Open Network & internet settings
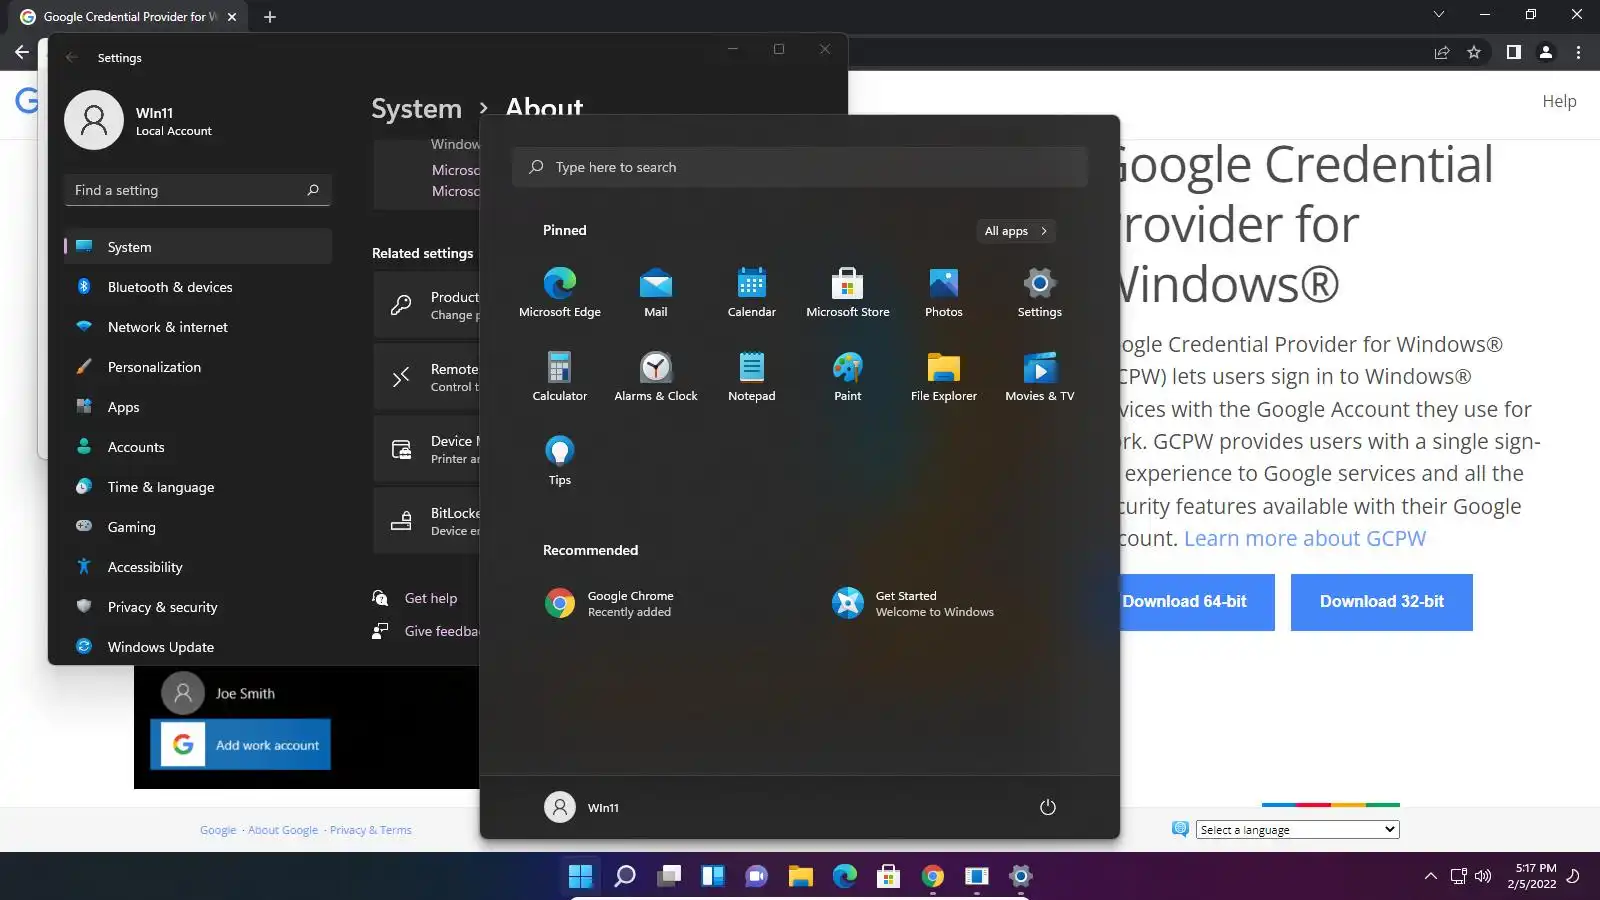 point(198,327)
